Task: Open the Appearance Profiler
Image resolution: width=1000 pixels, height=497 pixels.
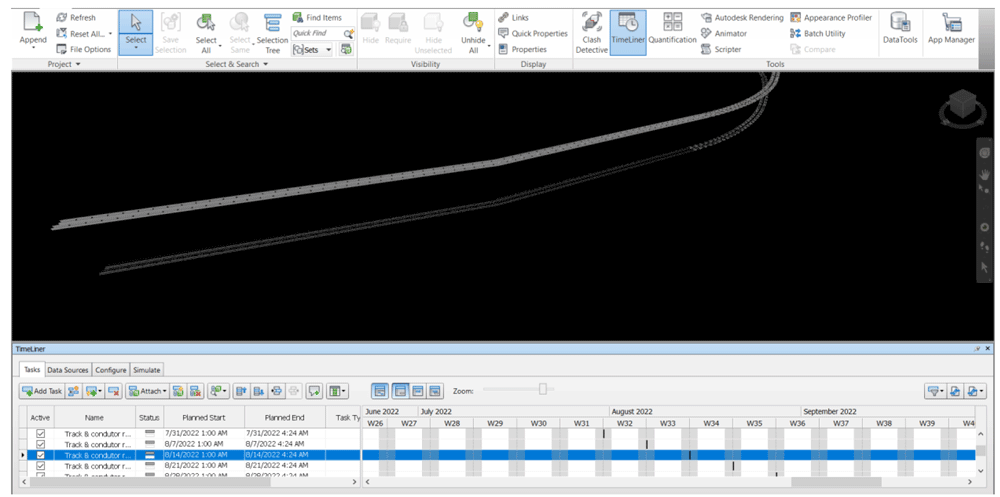Action: pos(831,18)
